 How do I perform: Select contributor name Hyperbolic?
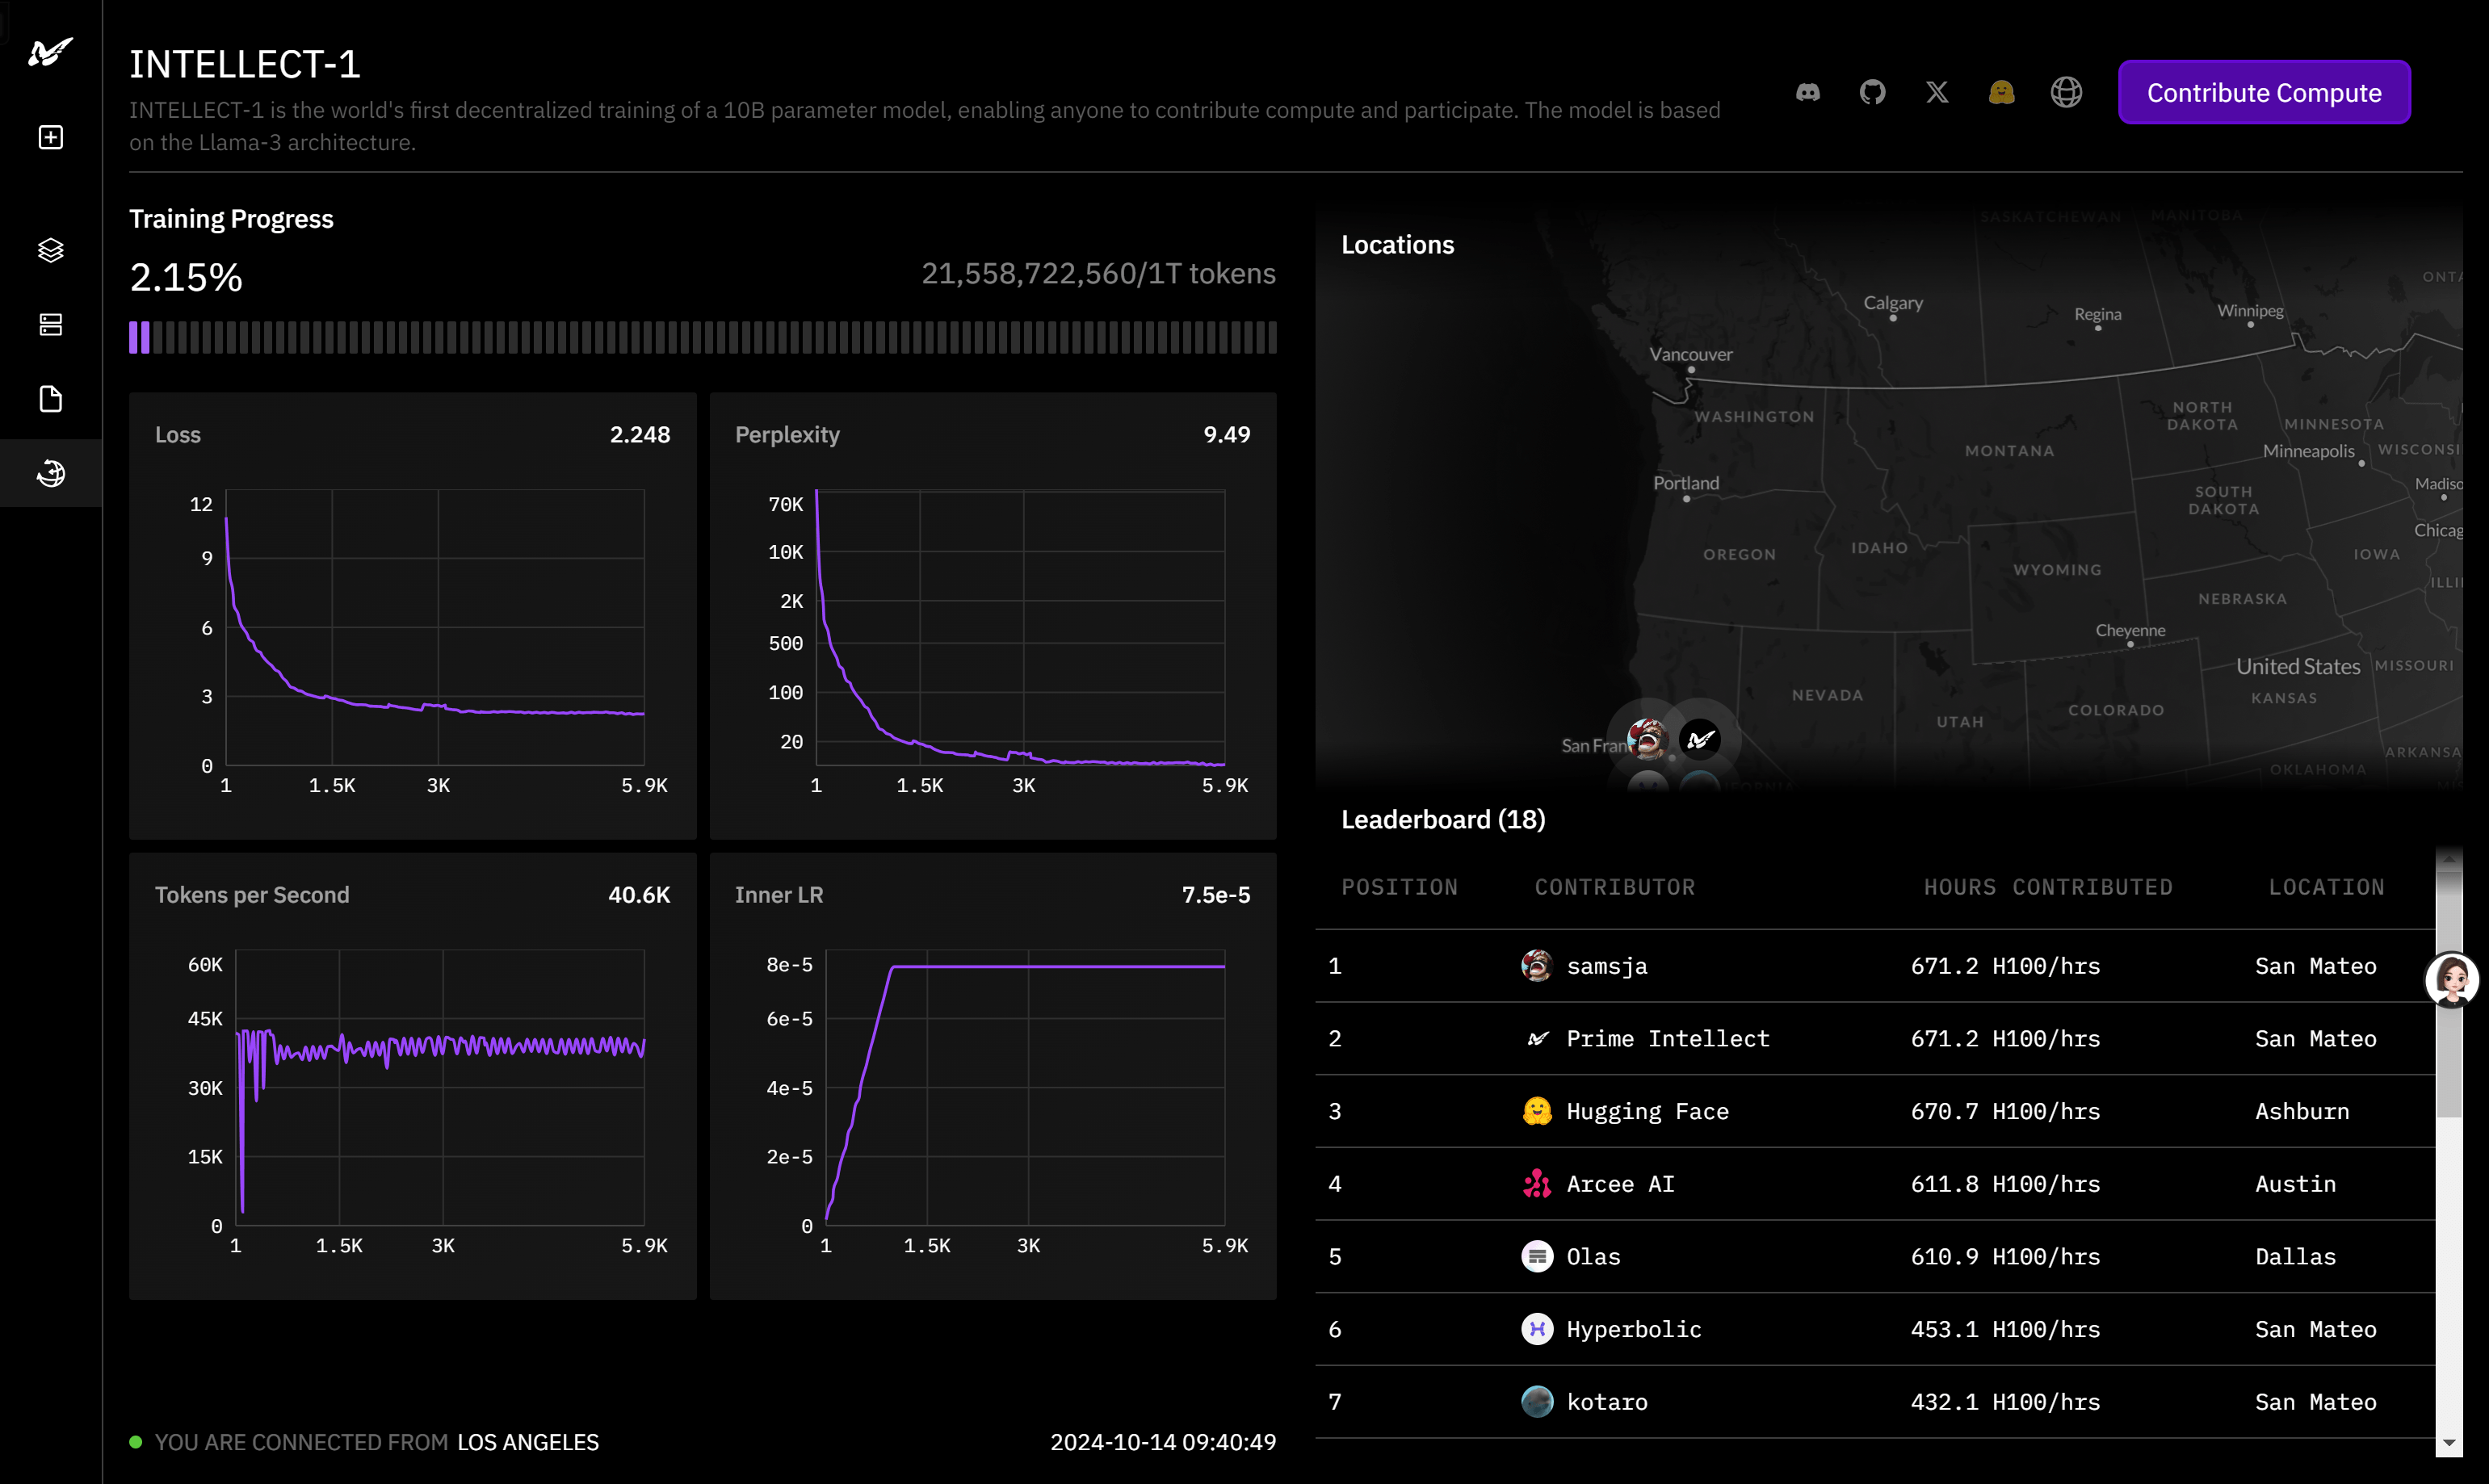pos(1634,1329)
